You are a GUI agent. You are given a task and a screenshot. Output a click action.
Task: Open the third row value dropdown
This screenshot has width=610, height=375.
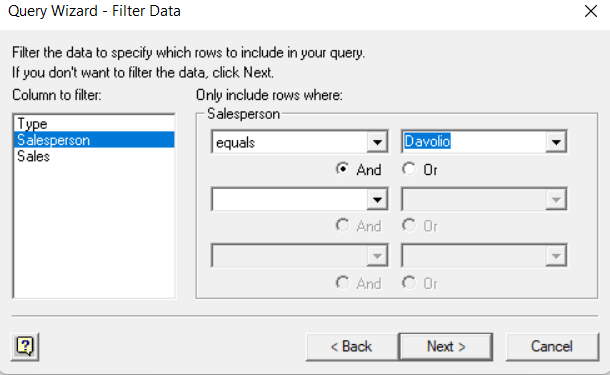556,256
